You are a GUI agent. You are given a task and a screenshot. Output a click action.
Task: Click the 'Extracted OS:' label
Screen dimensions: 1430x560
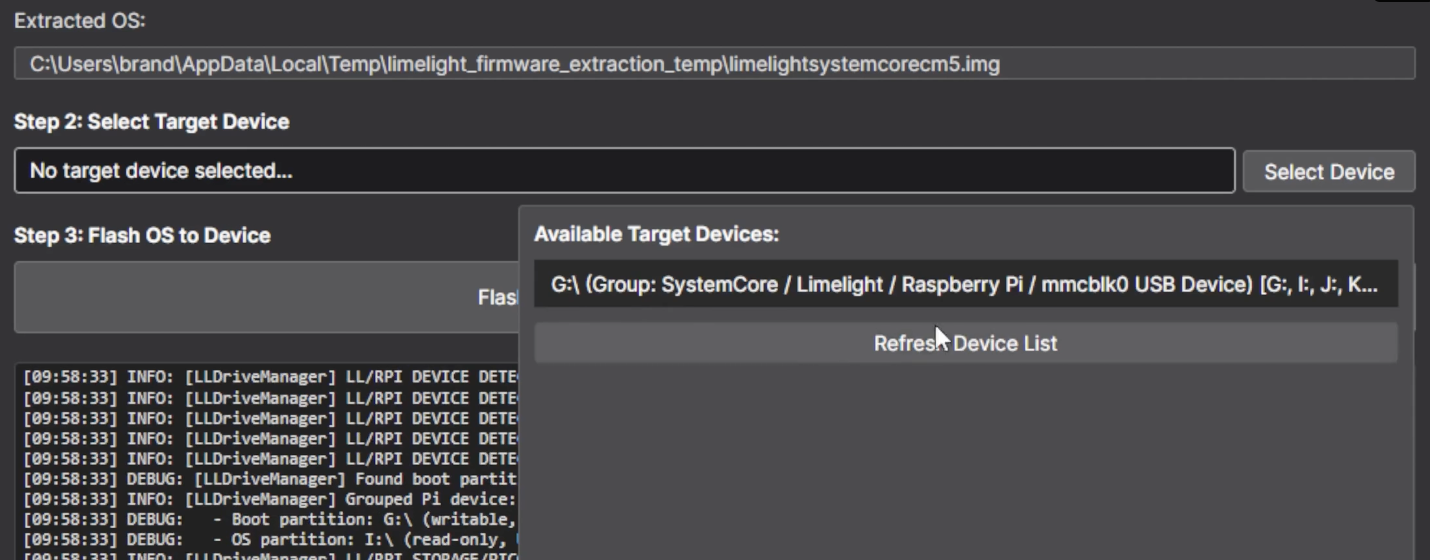coord(80,20)
